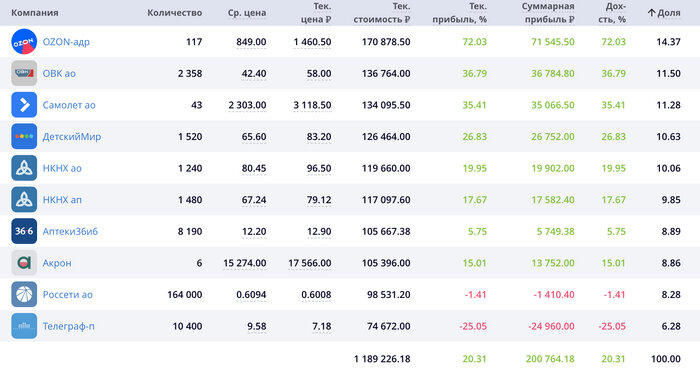Click the Телеграф-п logo icon
The image size is (700, 374).
[x=24, y=326]
